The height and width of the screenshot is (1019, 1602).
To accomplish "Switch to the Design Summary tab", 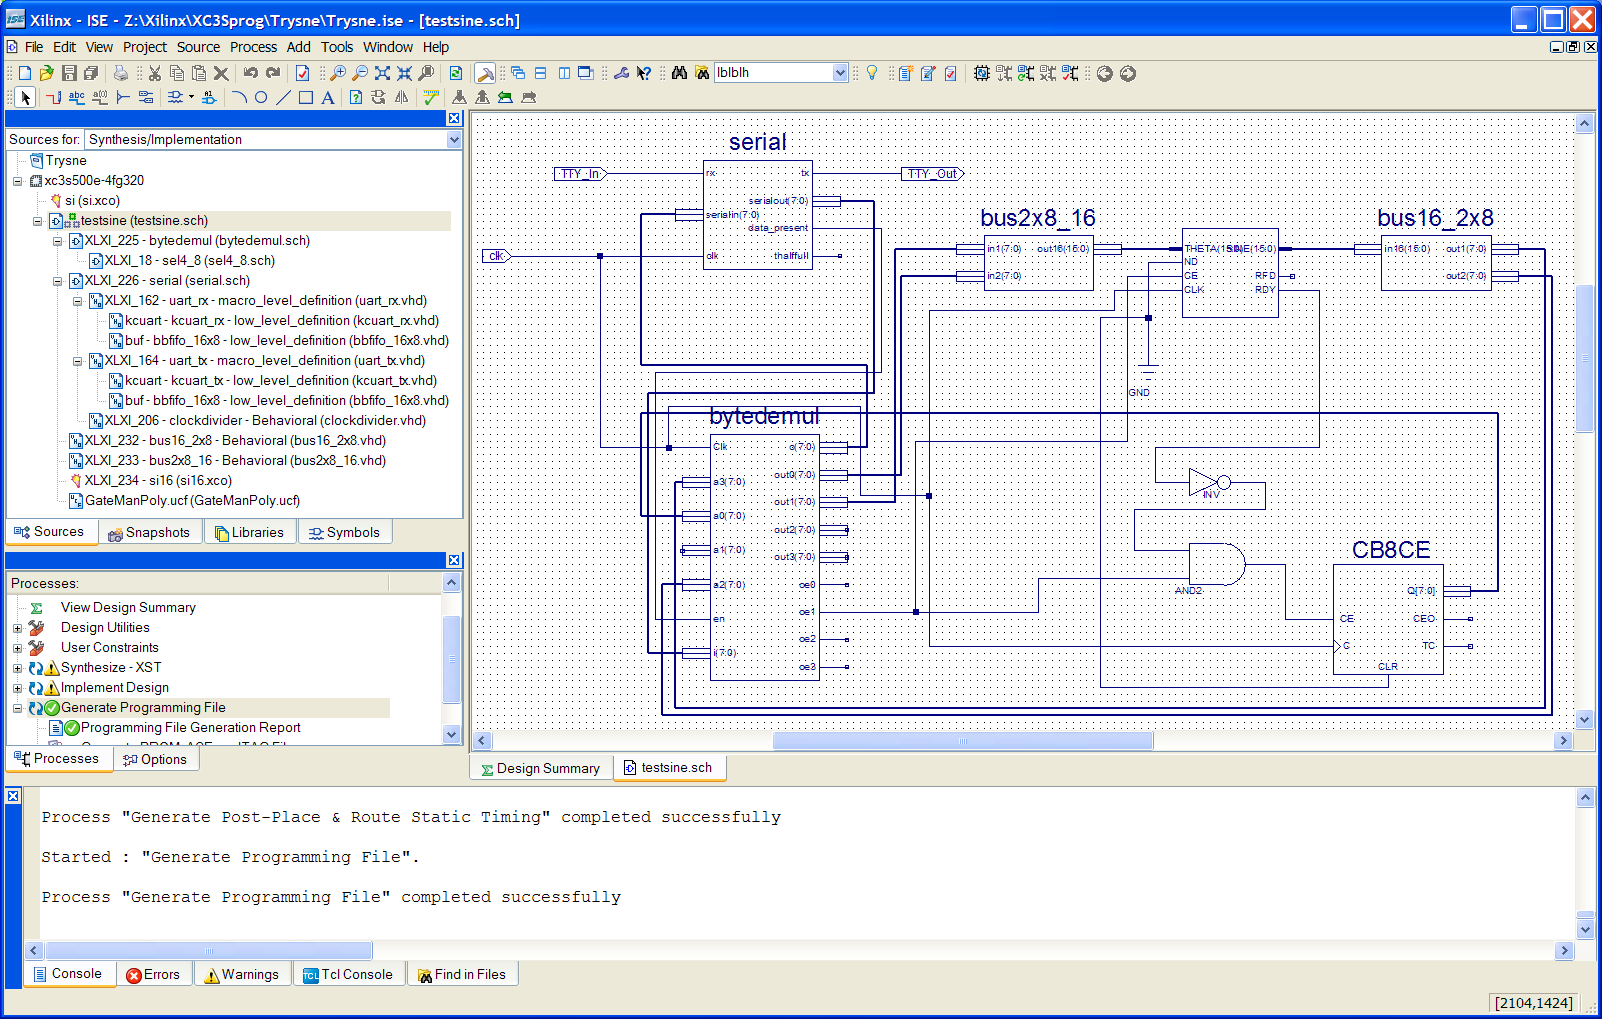I will coord(540,768).
